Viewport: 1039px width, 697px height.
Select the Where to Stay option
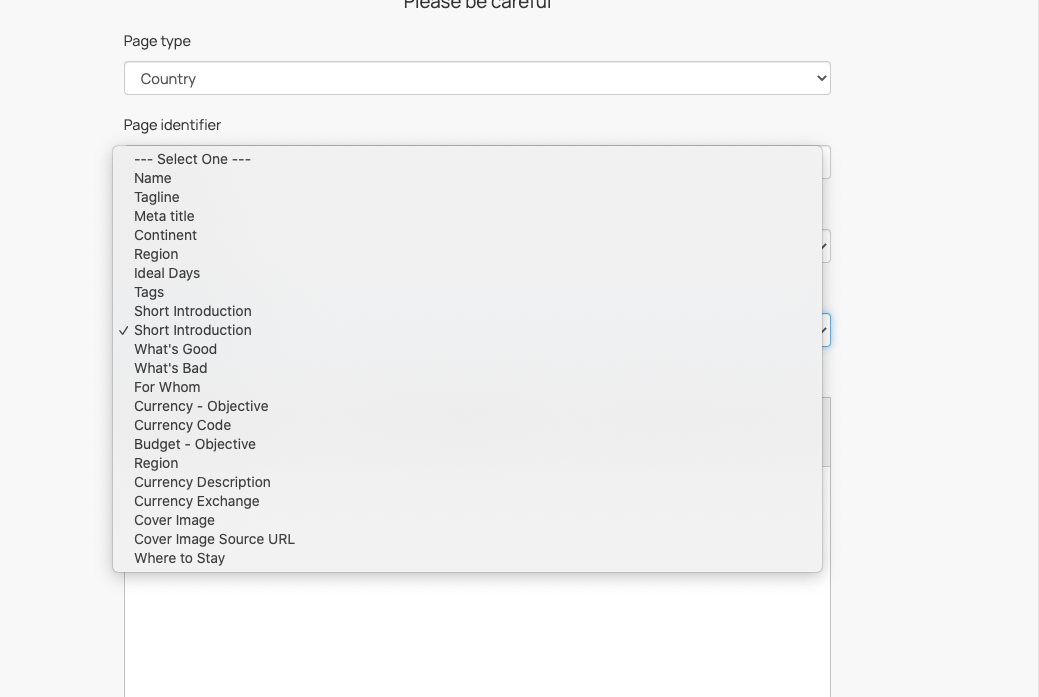(467, 559)
